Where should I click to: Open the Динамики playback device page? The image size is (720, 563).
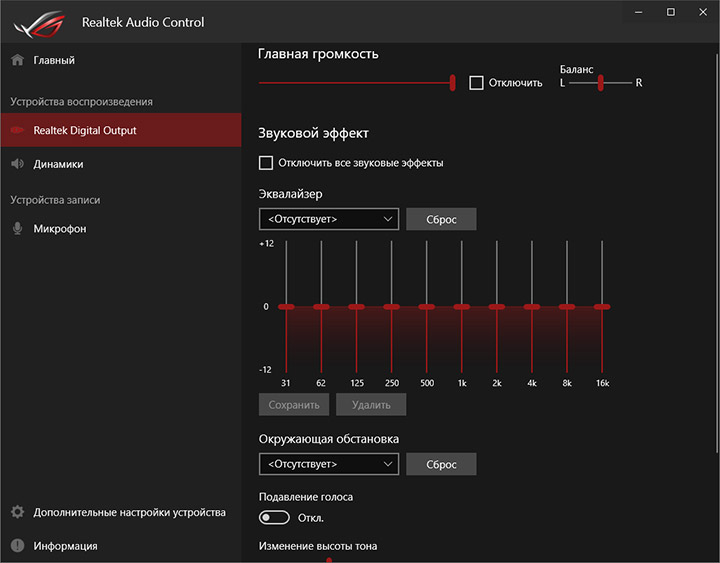pos(58,164)
